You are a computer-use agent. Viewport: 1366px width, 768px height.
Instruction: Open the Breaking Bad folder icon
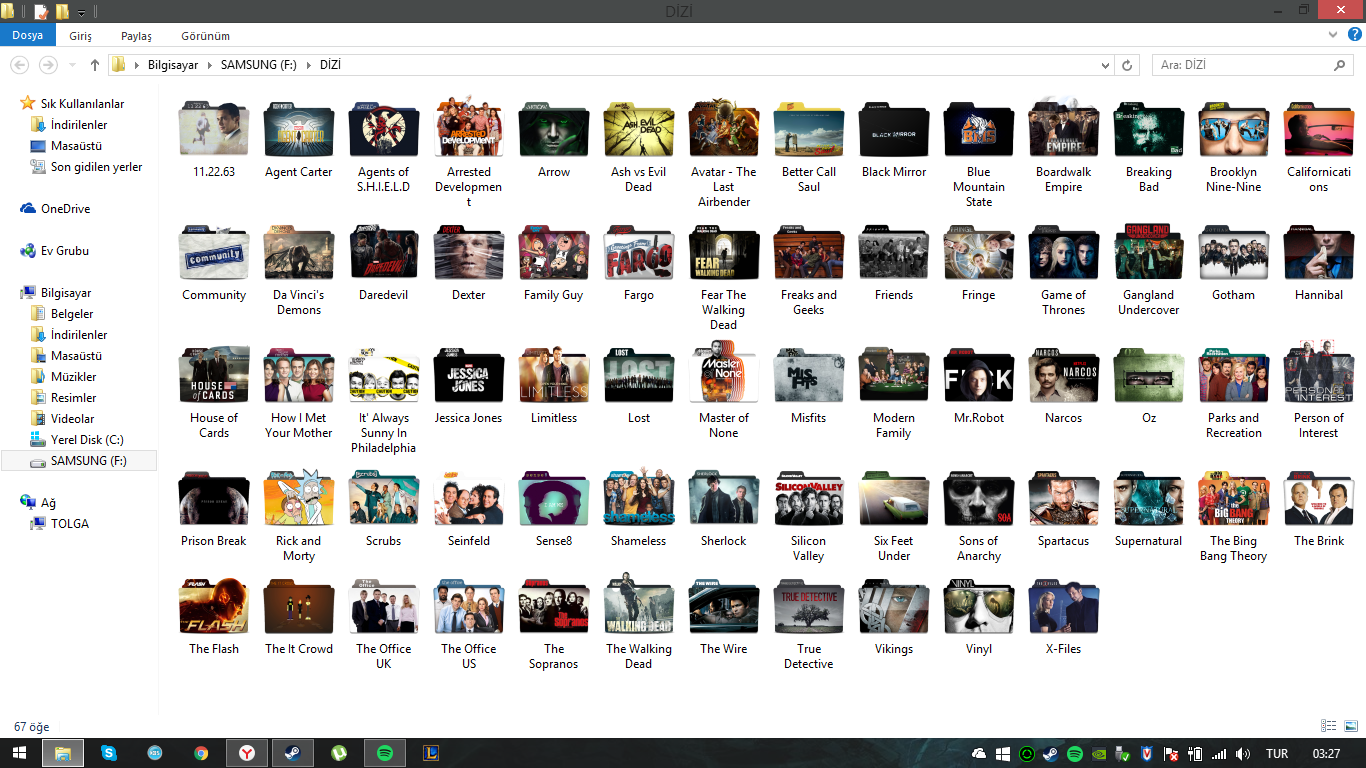(1149, 130)
